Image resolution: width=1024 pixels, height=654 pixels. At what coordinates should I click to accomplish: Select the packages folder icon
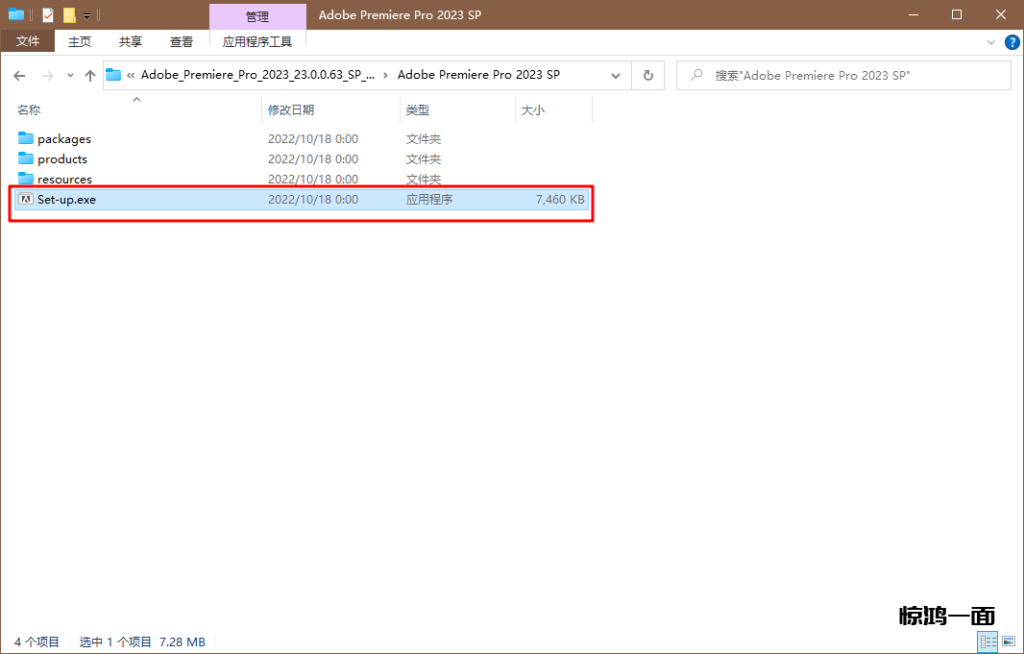click(26, 139)
